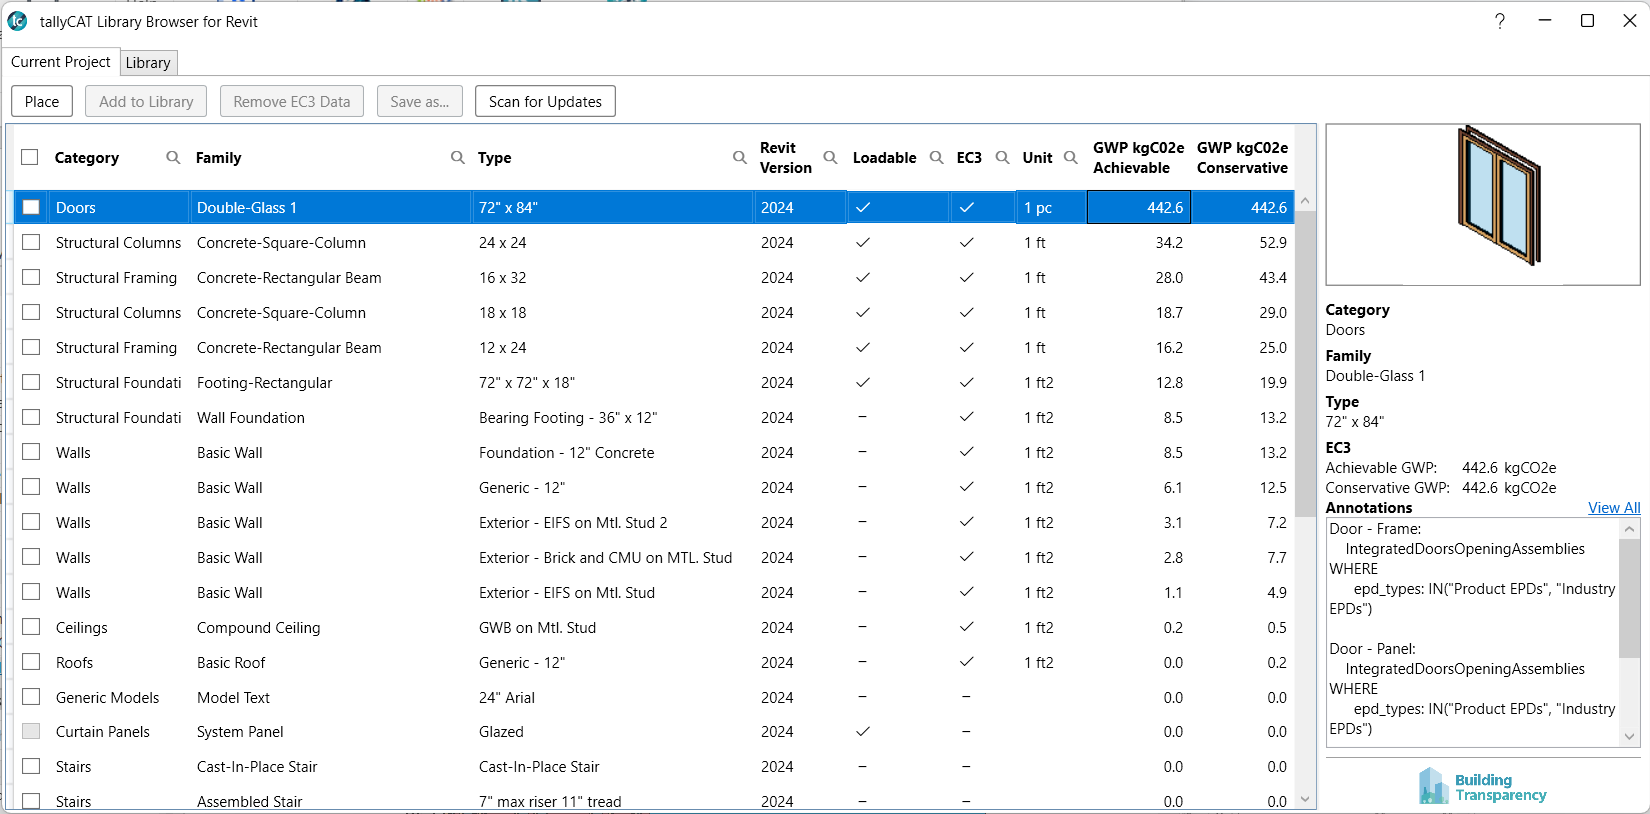Select checkbox for Roofs Basic Roof row

point(31,662)
